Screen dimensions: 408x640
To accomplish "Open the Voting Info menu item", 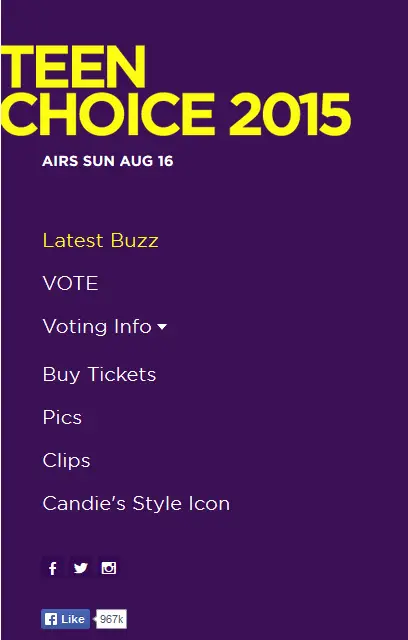I will point(97,327).
